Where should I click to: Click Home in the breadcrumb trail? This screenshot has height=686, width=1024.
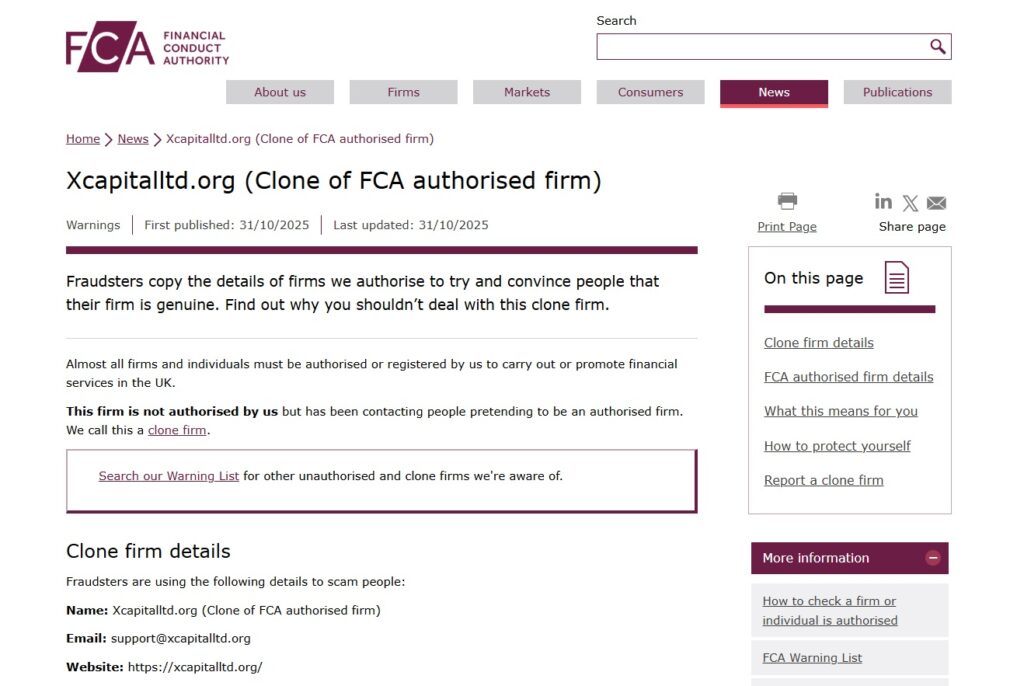[83, 139]
